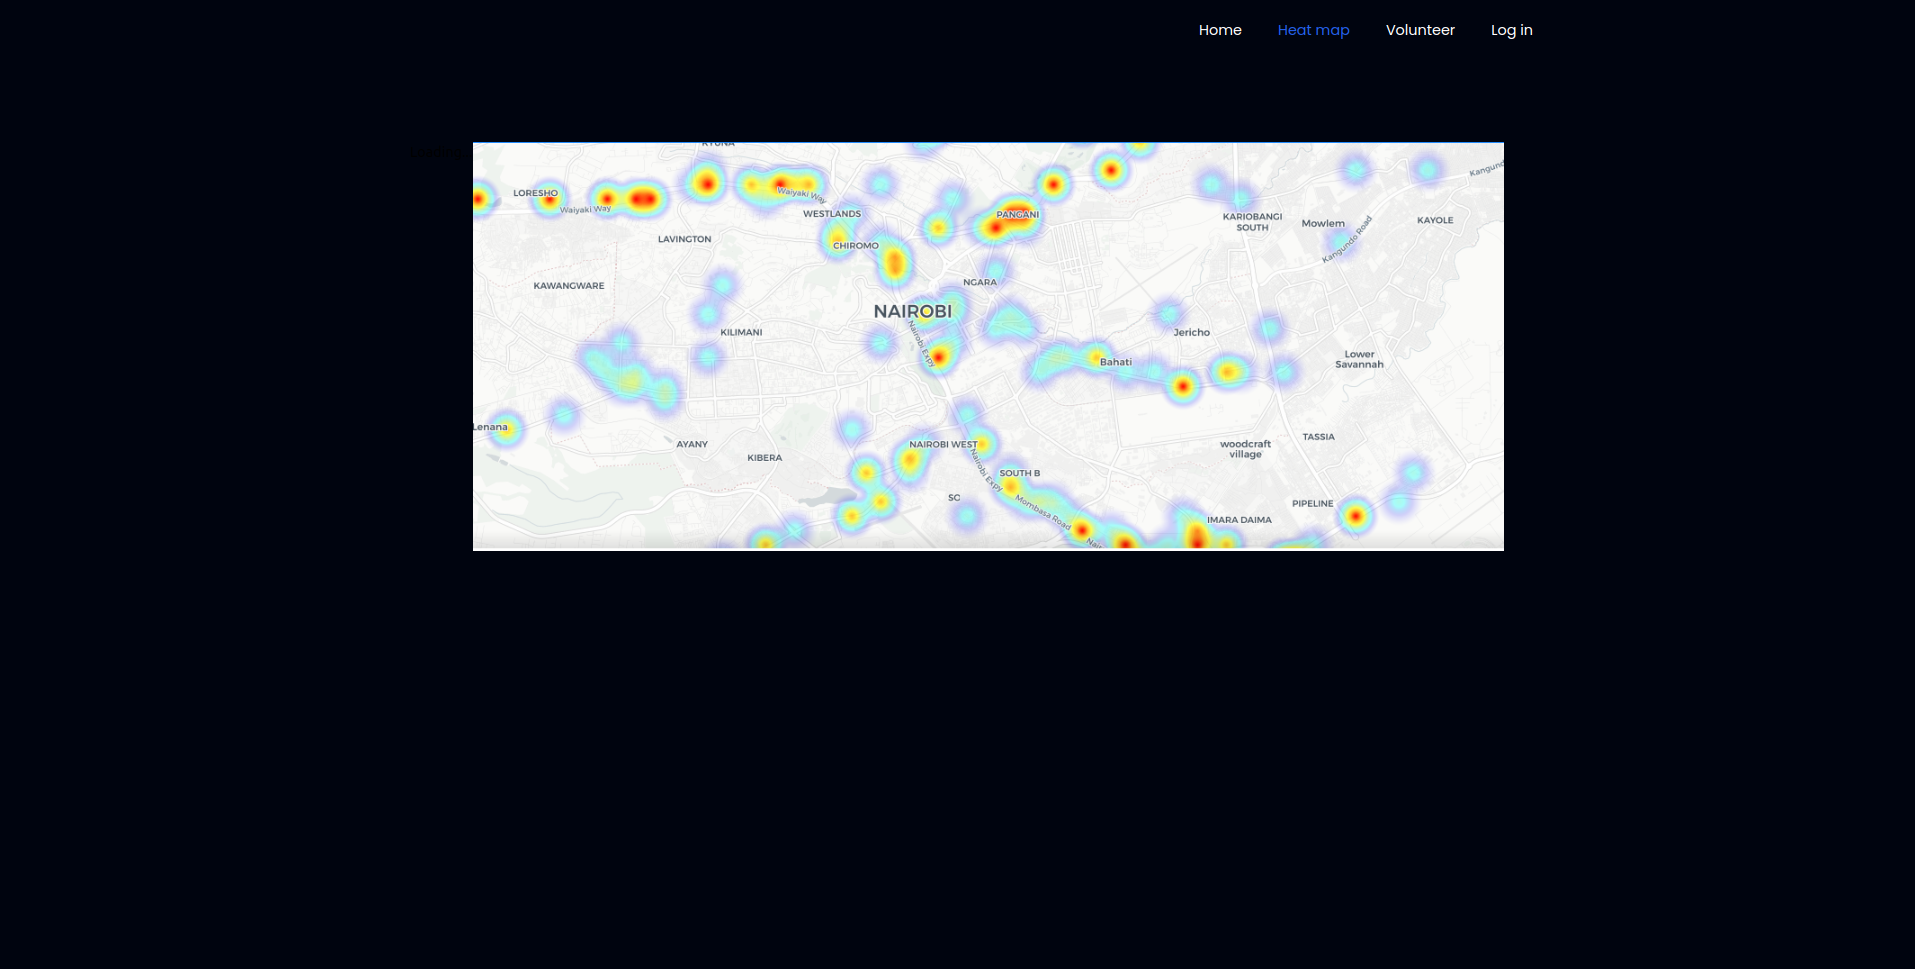Click the KIBERA area label

765,458
